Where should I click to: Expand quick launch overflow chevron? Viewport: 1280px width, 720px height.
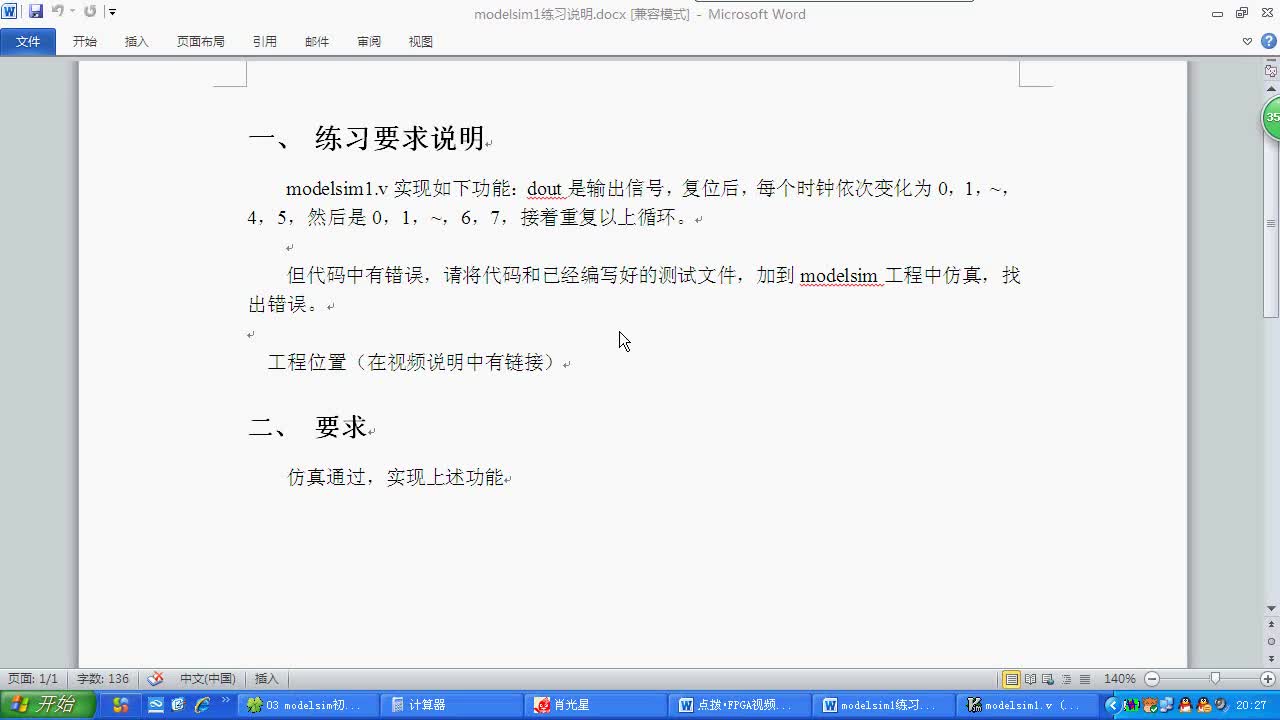(226, 699)
